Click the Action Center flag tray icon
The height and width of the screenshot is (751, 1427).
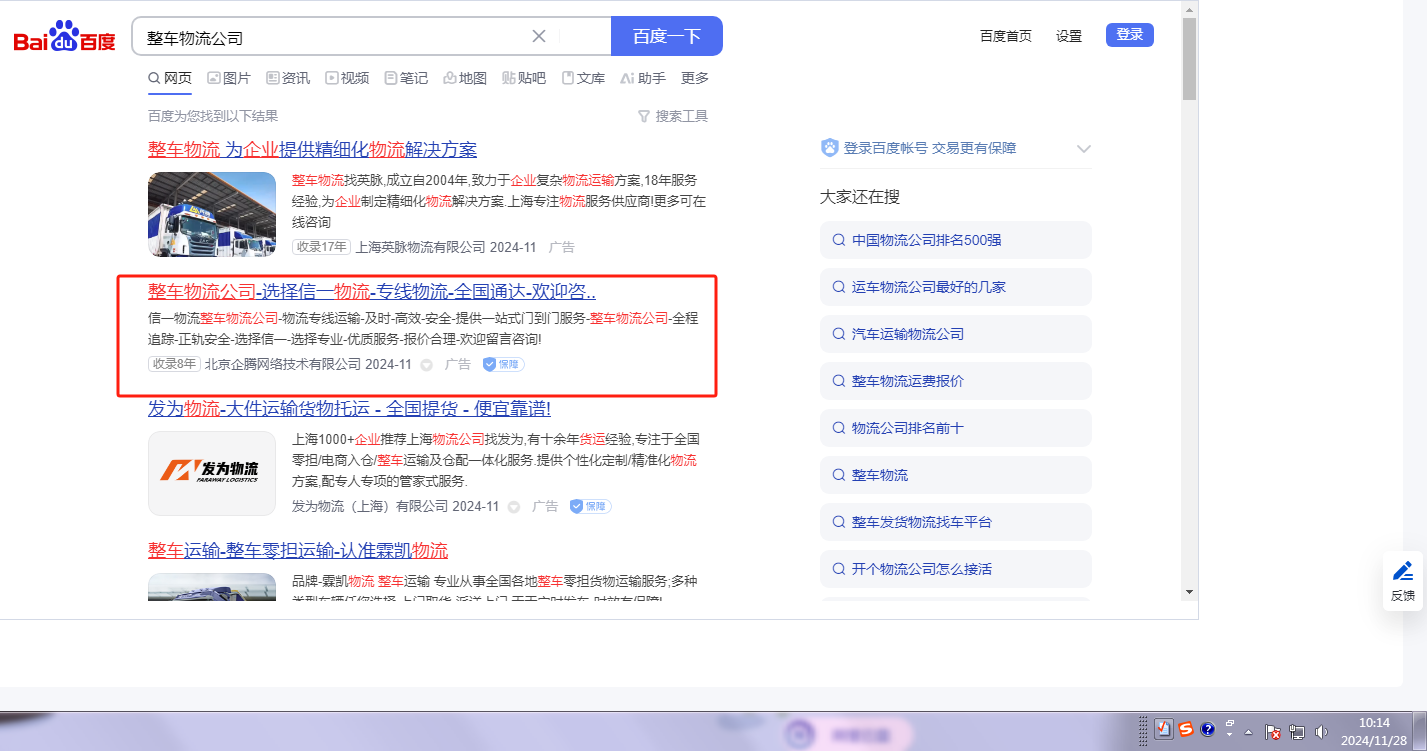1273,731
